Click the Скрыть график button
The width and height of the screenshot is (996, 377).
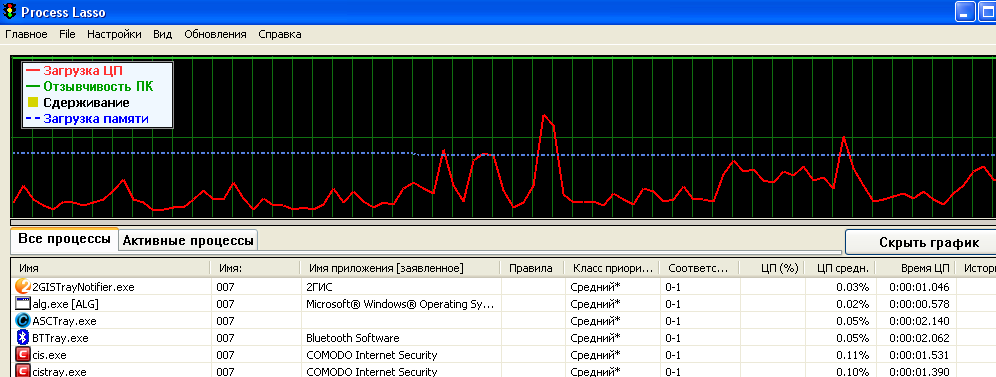point(928,242)
